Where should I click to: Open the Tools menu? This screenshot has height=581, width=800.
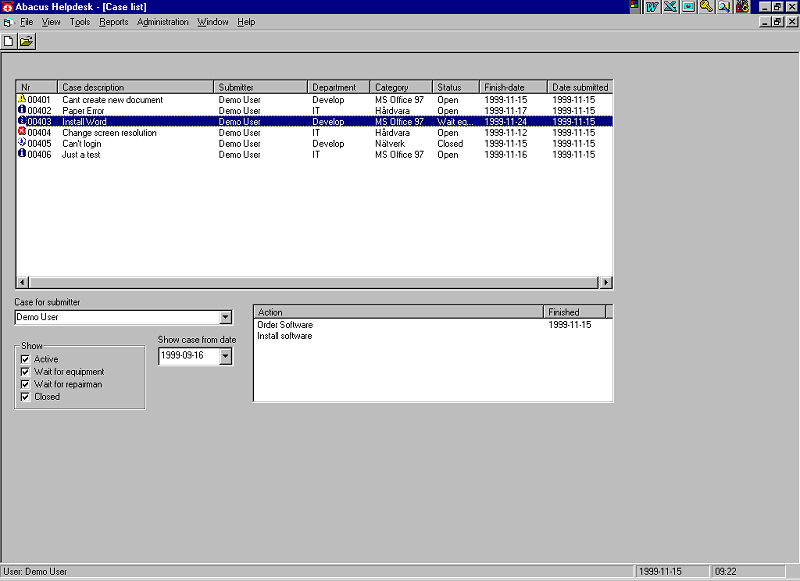click(x=80, y=22)
